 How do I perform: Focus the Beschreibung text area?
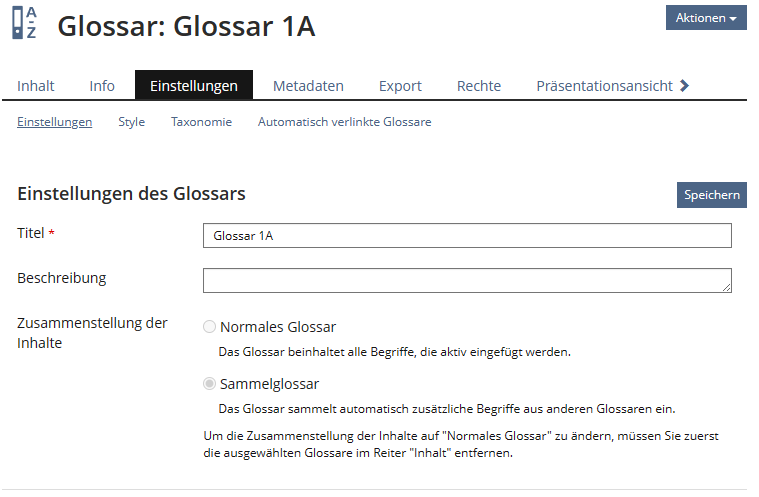click(x=467, y=280)
